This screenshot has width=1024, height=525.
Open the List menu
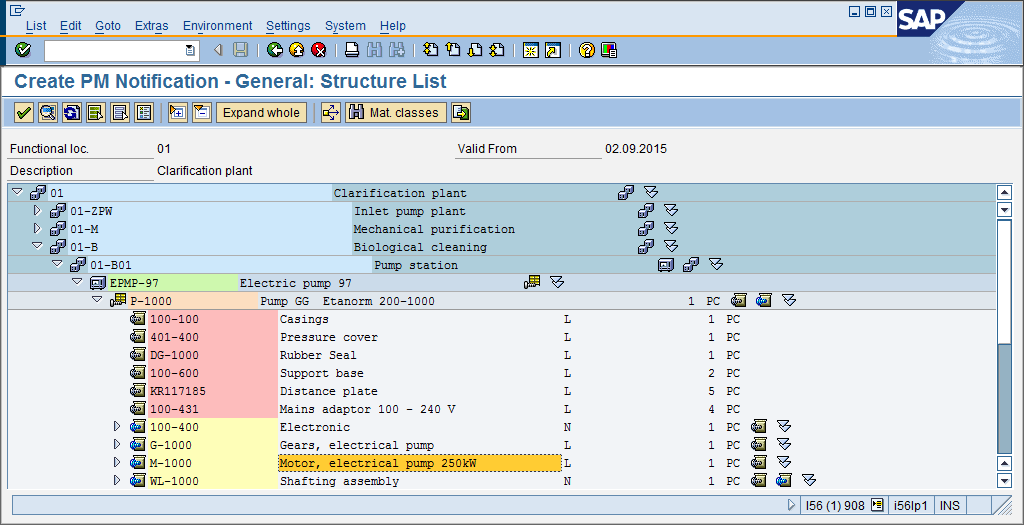tap(36, 26)
